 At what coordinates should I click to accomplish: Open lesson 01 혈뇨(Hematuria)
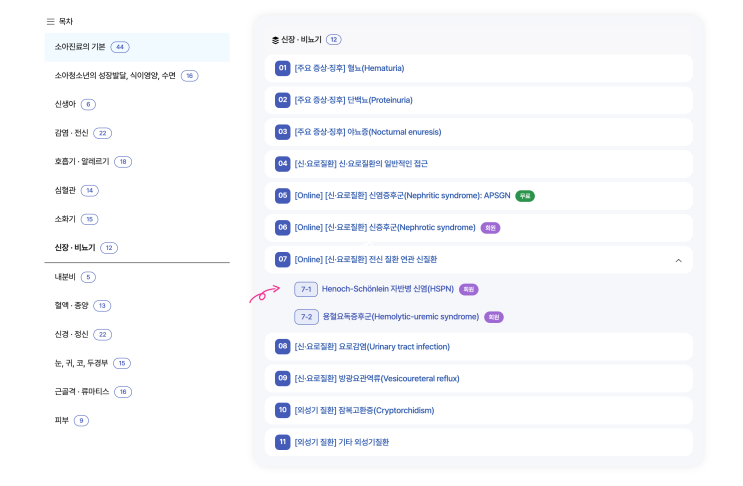click(x=479, y=68)
